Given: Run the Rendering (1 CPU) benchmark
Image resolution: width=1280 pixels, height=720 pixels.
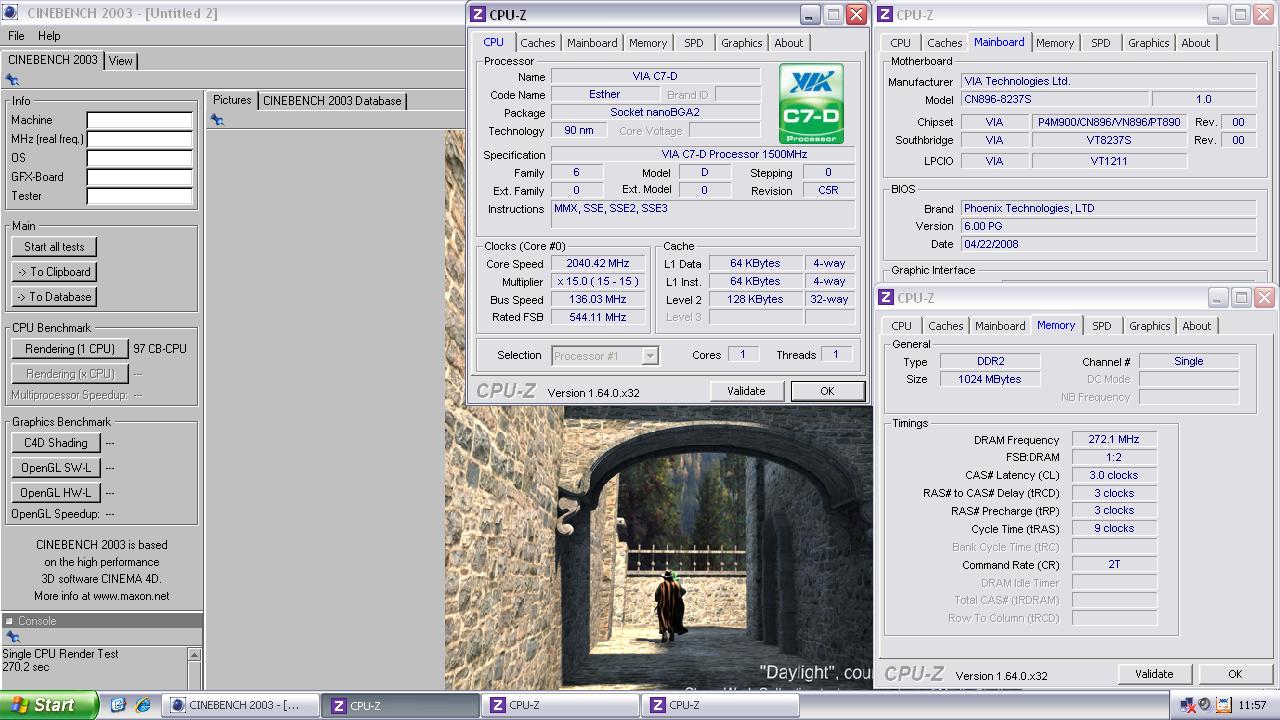Looking at the screenshot, I should tap(70, 349).
